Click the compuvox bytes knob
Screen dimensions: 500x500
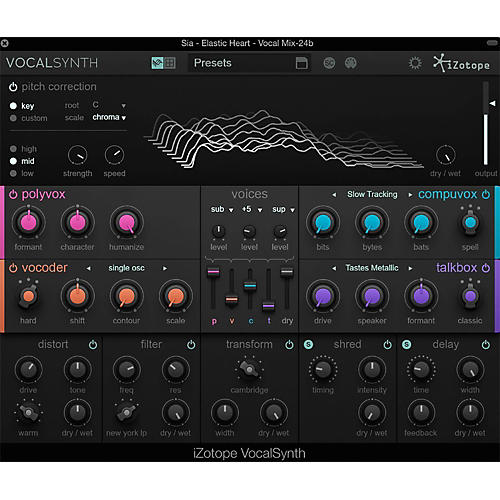(x=372, y=222)
